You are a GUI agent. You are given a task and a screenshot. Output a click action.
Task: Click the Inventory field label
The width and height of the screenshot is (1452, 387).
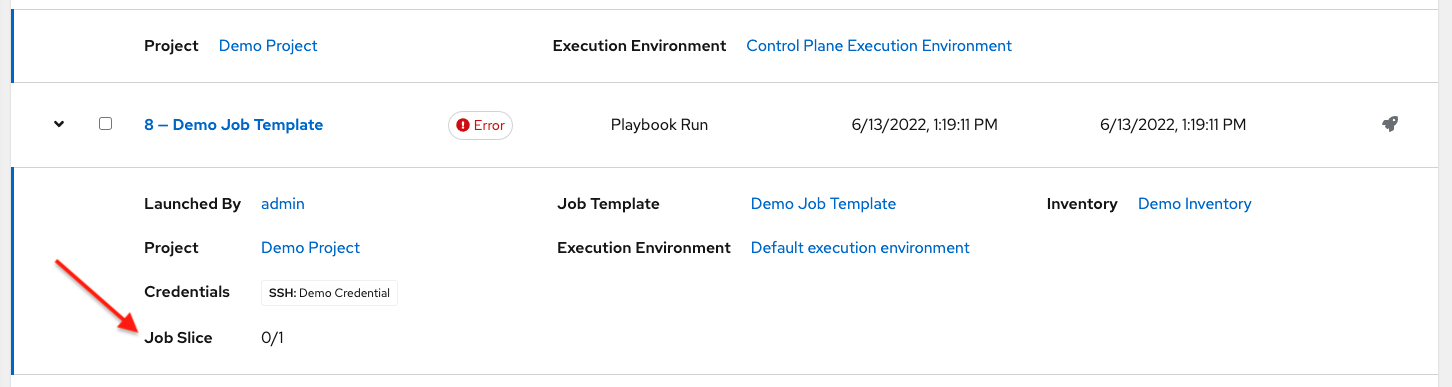tap(1082, 203)
